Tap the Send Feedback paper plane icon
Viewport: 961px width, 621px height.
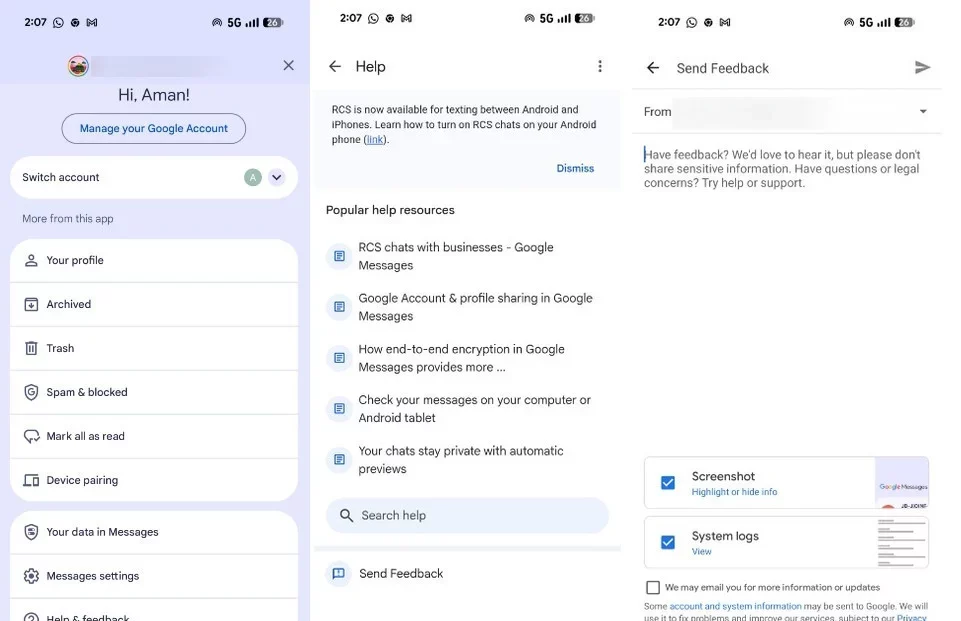pyautogui.click(x=923, y=67)
